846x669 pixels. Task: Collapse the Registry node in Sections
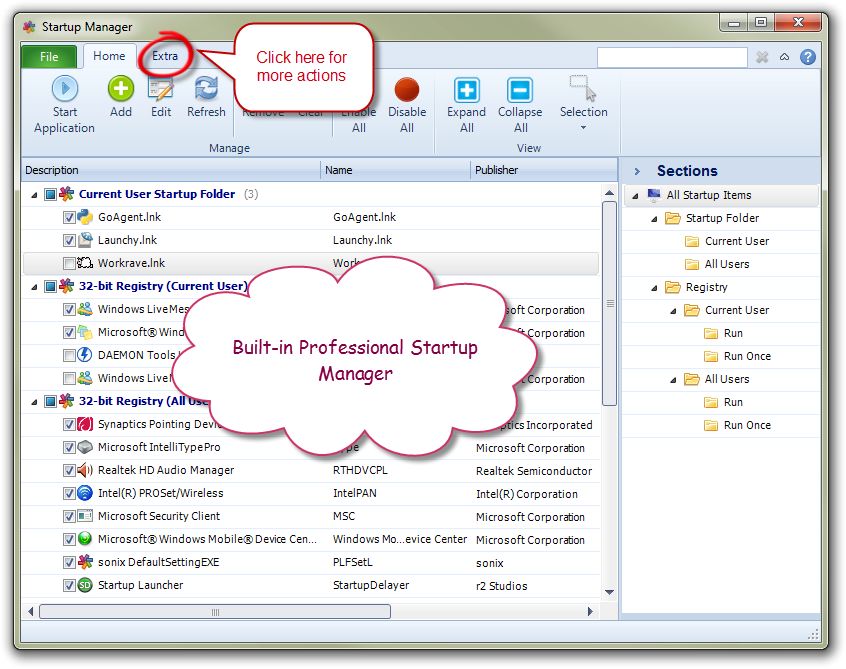click(654, 287)
